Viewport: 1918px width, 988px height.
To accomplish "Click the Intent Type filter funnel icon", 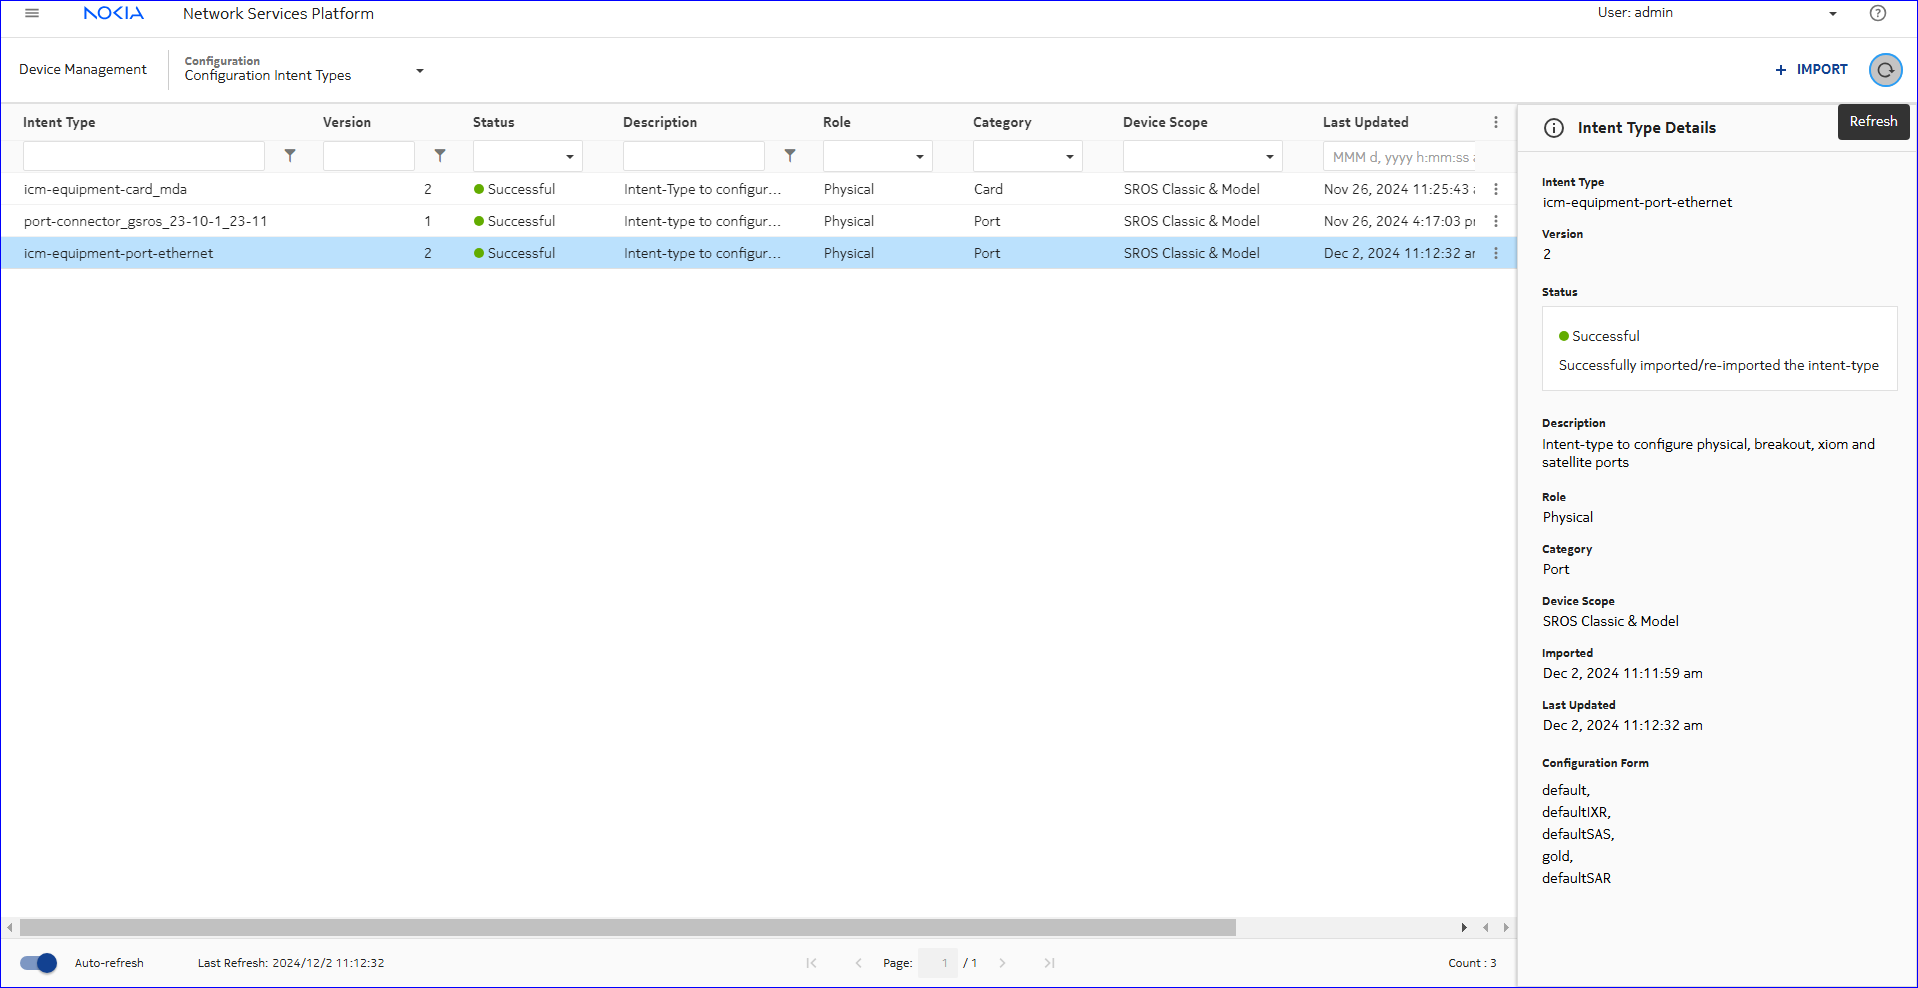I will click(290, 156).
